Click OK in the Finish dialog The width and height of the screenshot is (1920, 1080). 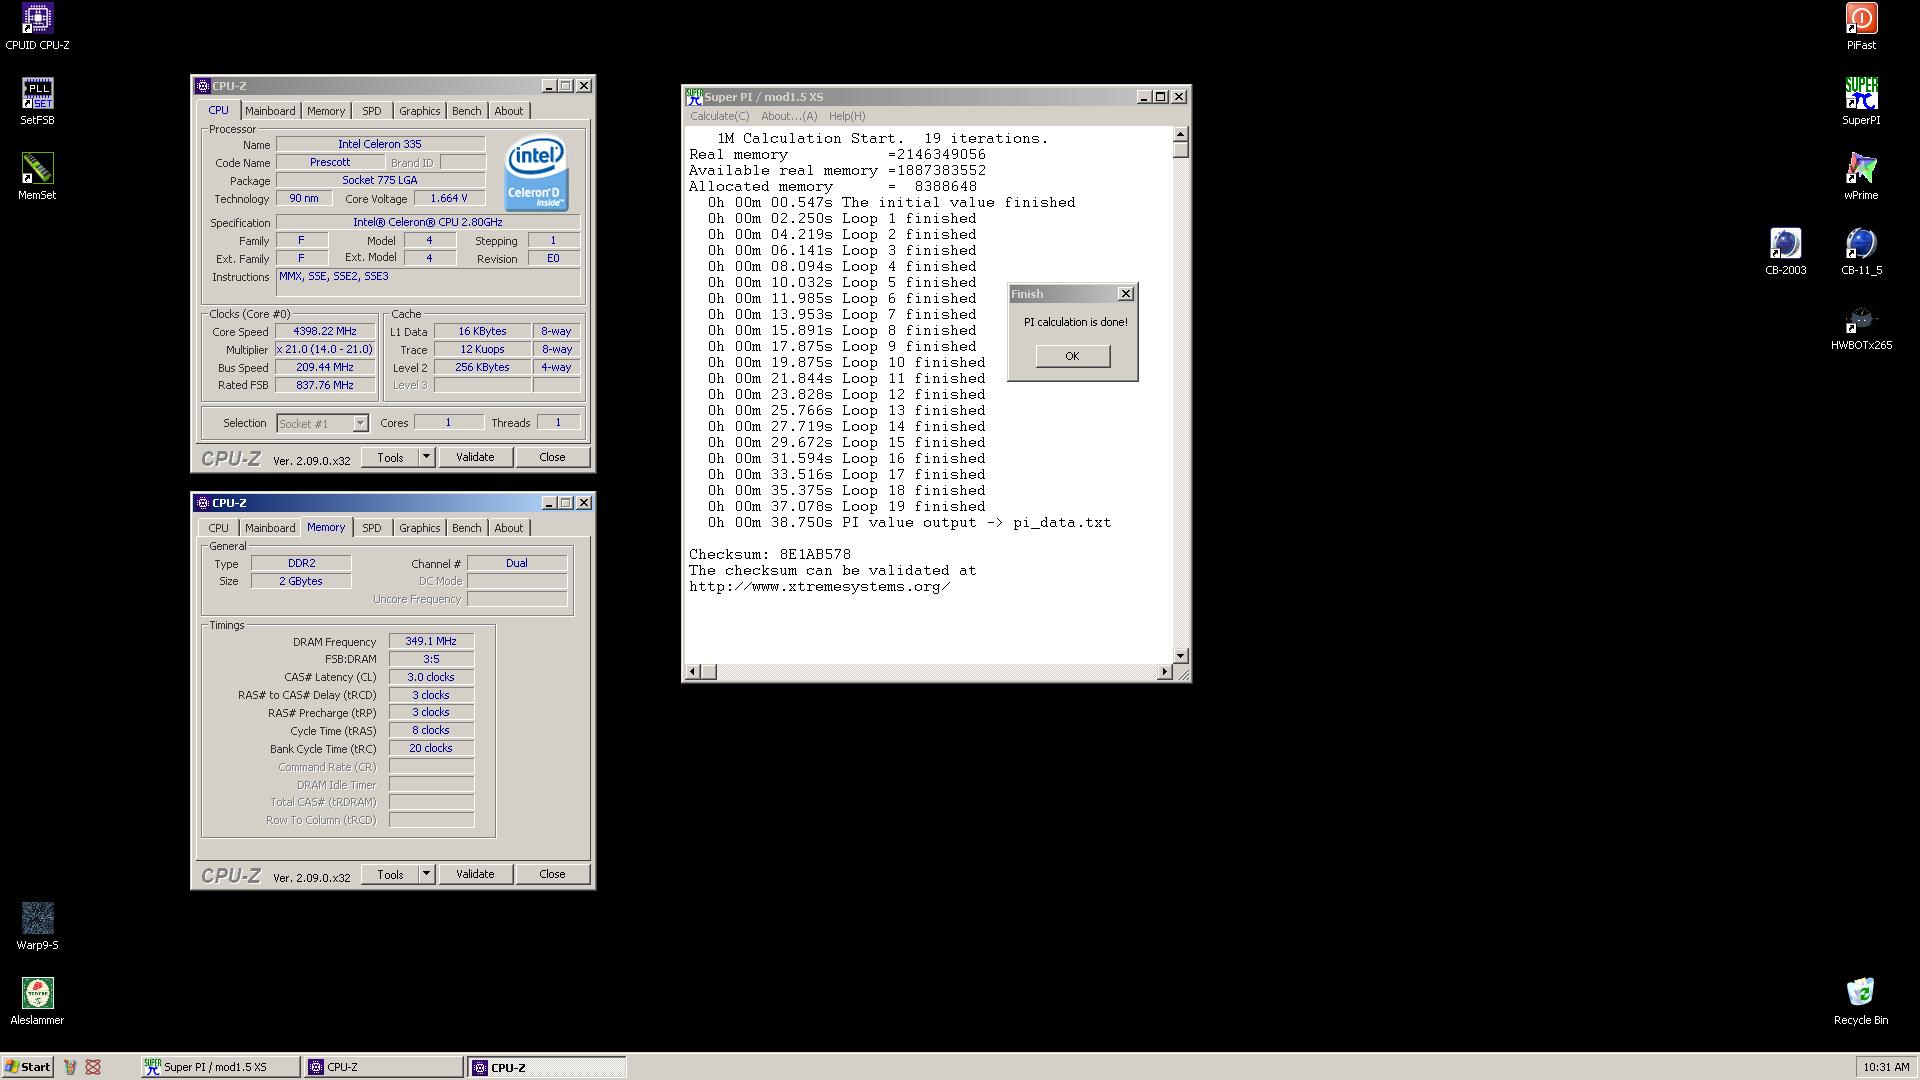[x=1072, y=356]
